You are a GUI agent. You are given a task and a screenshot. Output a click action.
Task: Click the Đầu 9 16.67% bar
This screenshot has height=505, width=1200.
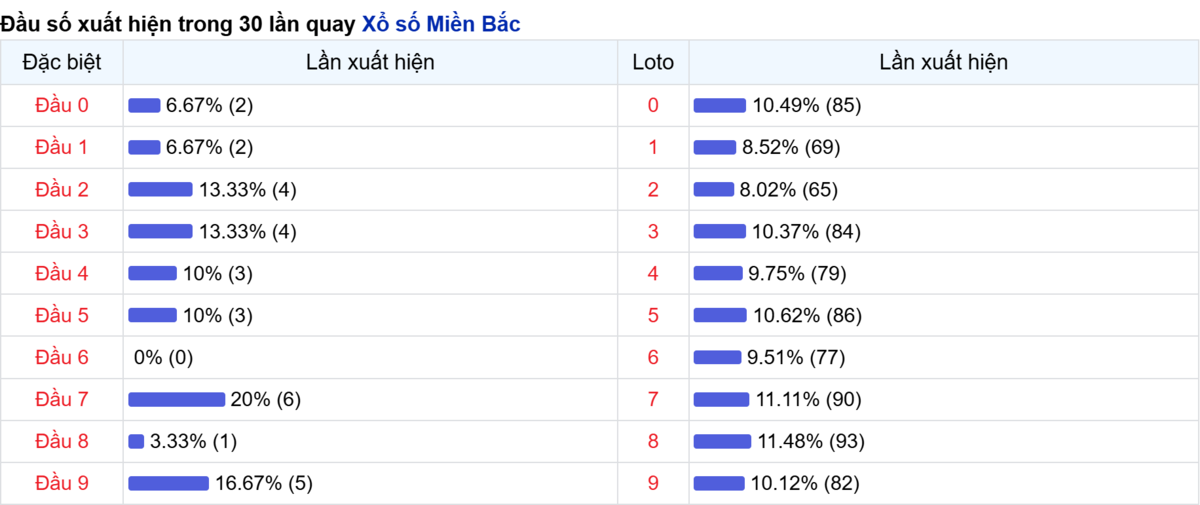pos(168,484)
